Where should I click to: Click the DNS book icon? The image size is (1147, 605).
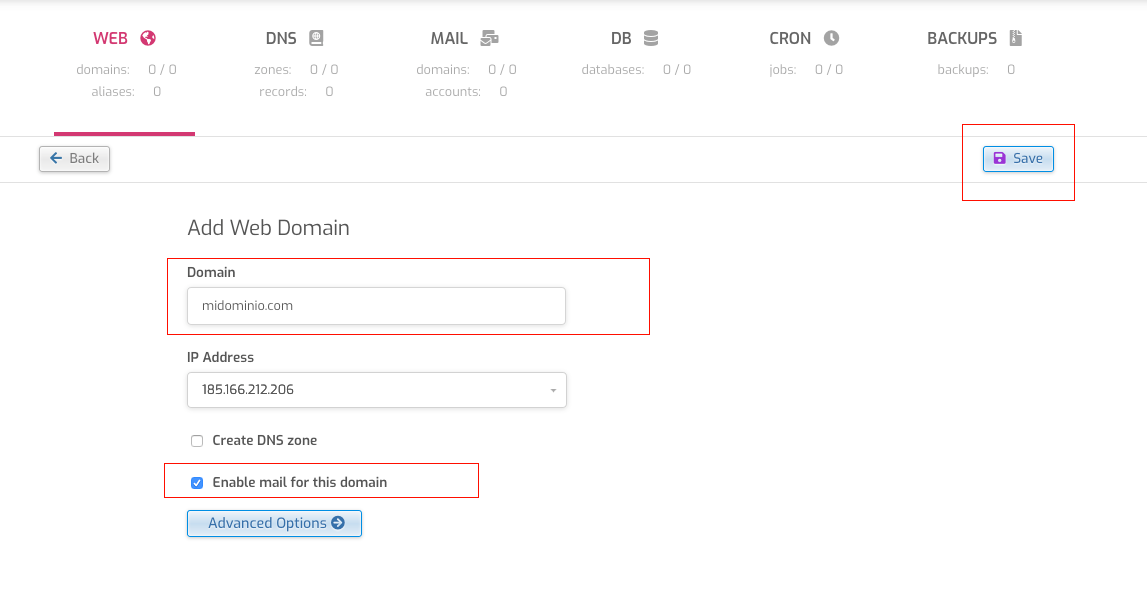[316, 38]
